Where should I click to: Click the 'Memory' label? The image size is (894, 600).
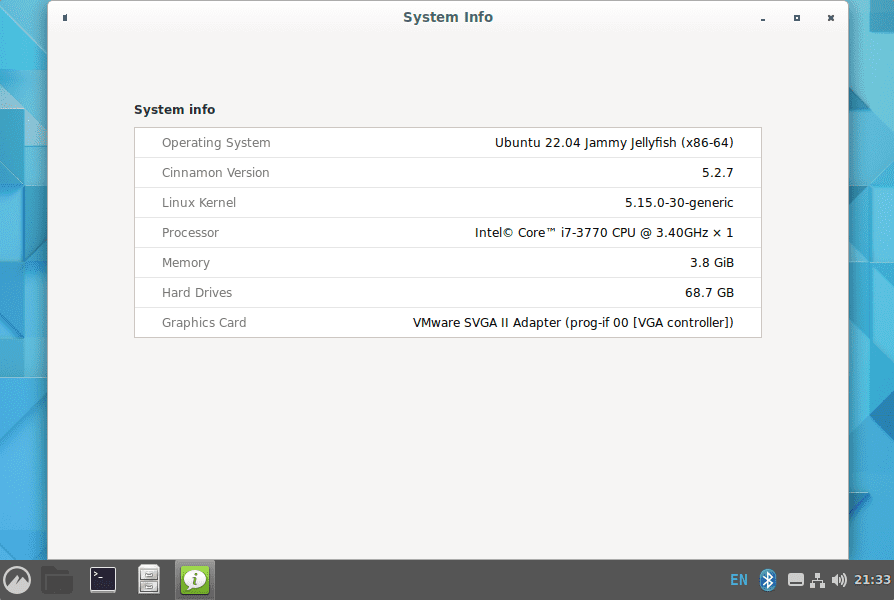(x=186, y=263)
